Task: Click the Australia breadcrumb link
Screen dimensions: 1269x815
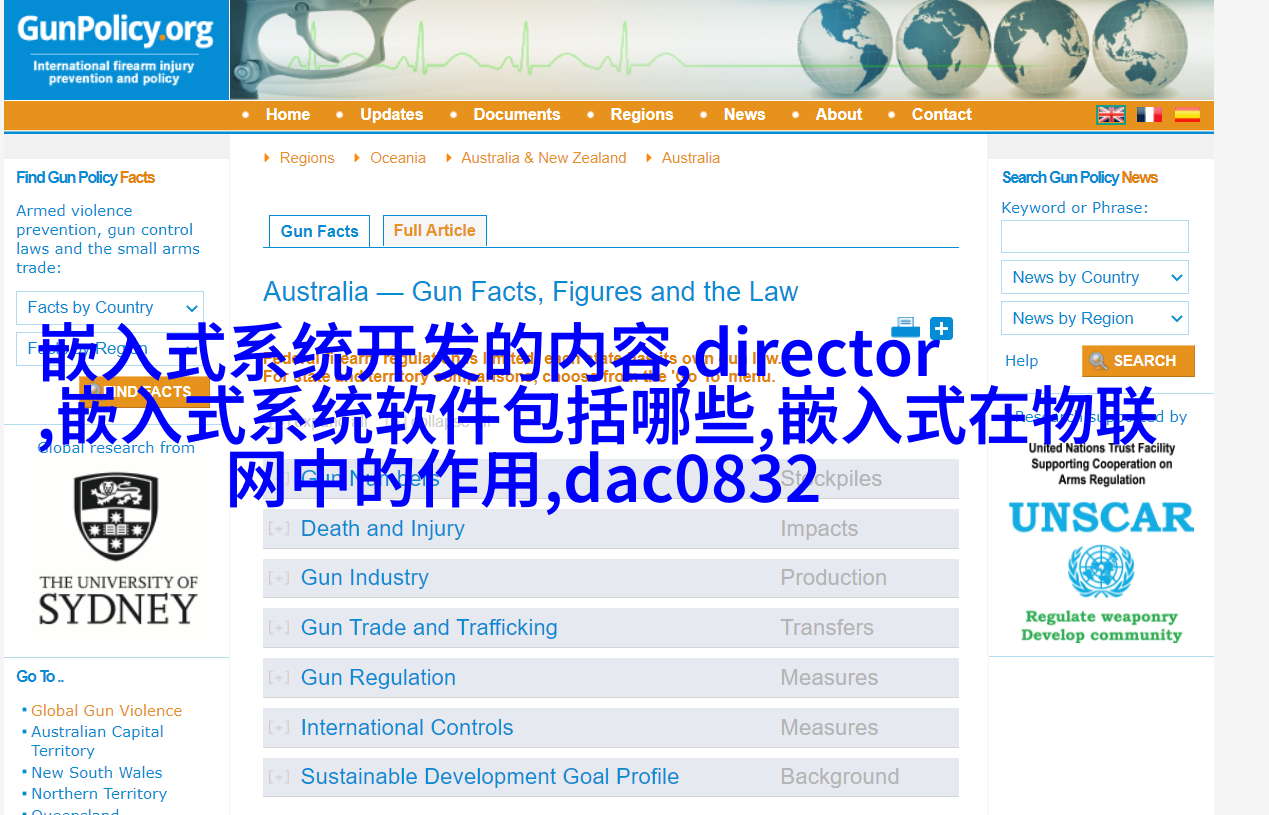Action: [691, 158]
